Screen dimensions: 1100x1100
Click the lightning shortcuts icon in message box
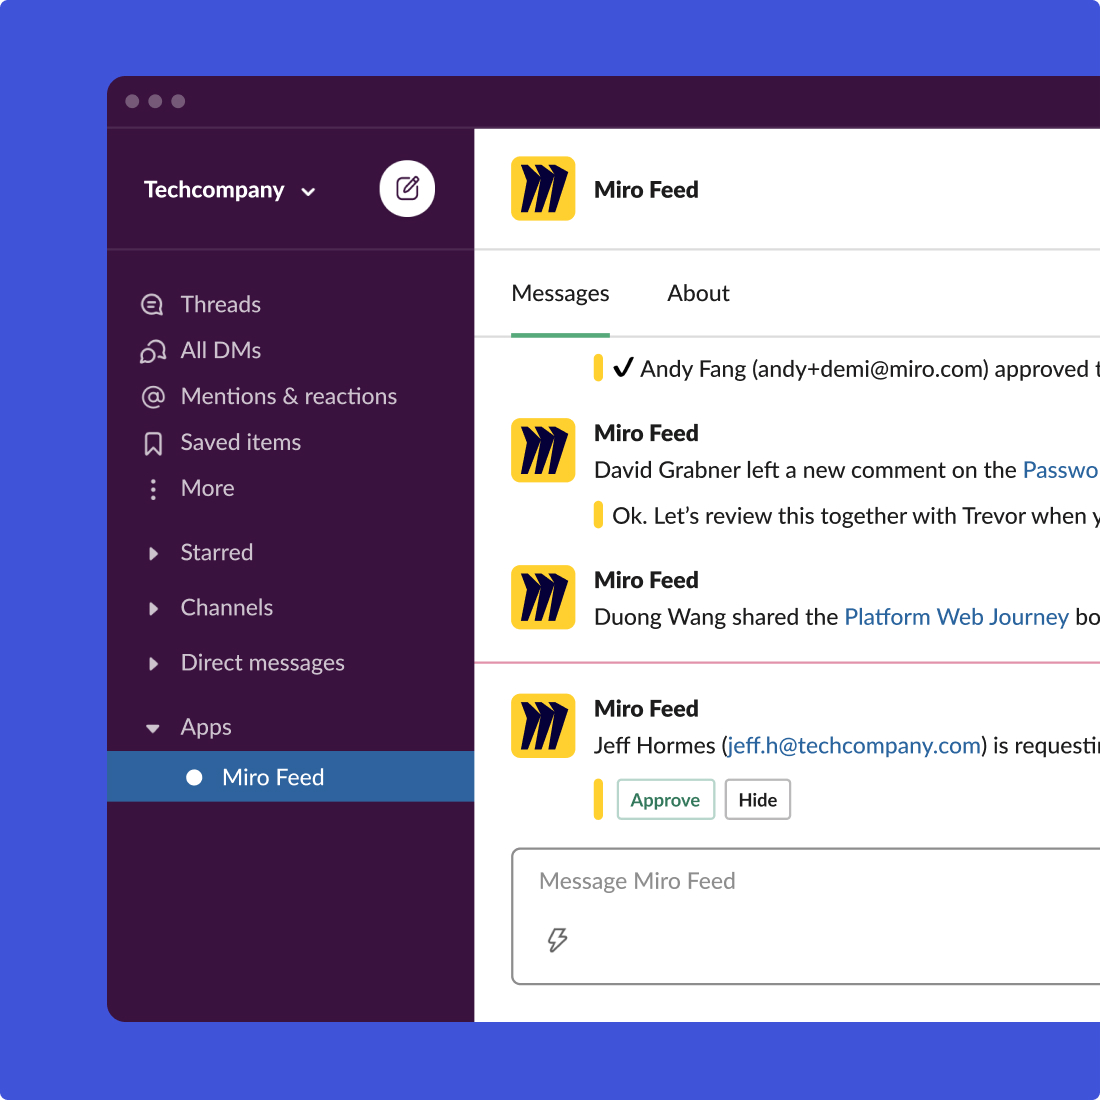click(557, 939)
